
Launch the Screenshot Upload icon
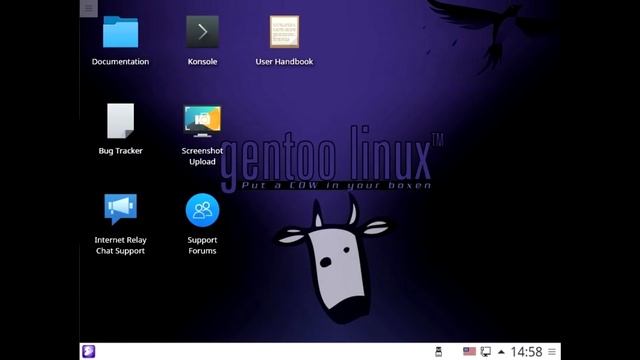(x=202, y=121)
